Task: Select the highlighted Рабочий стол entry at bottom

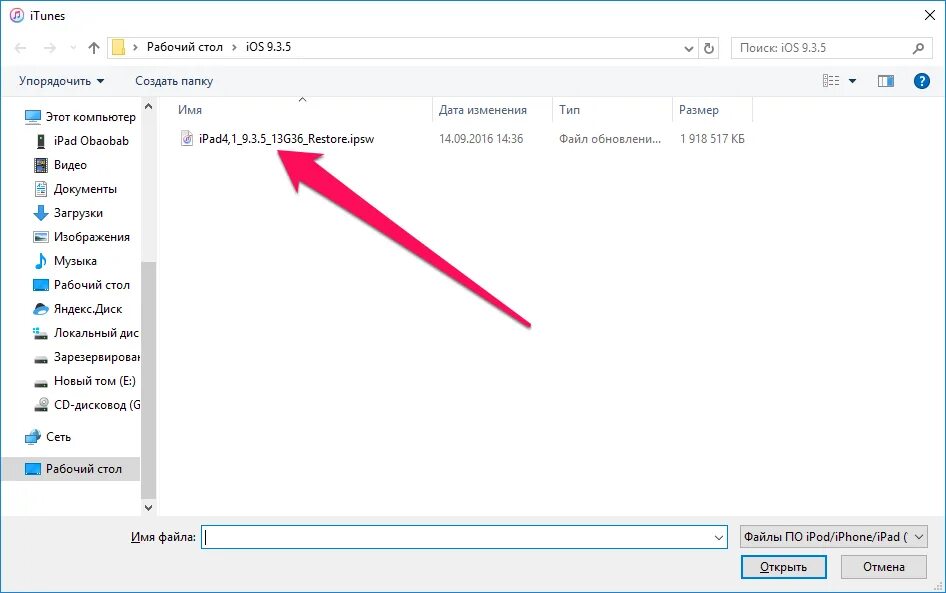Action: 71,469
